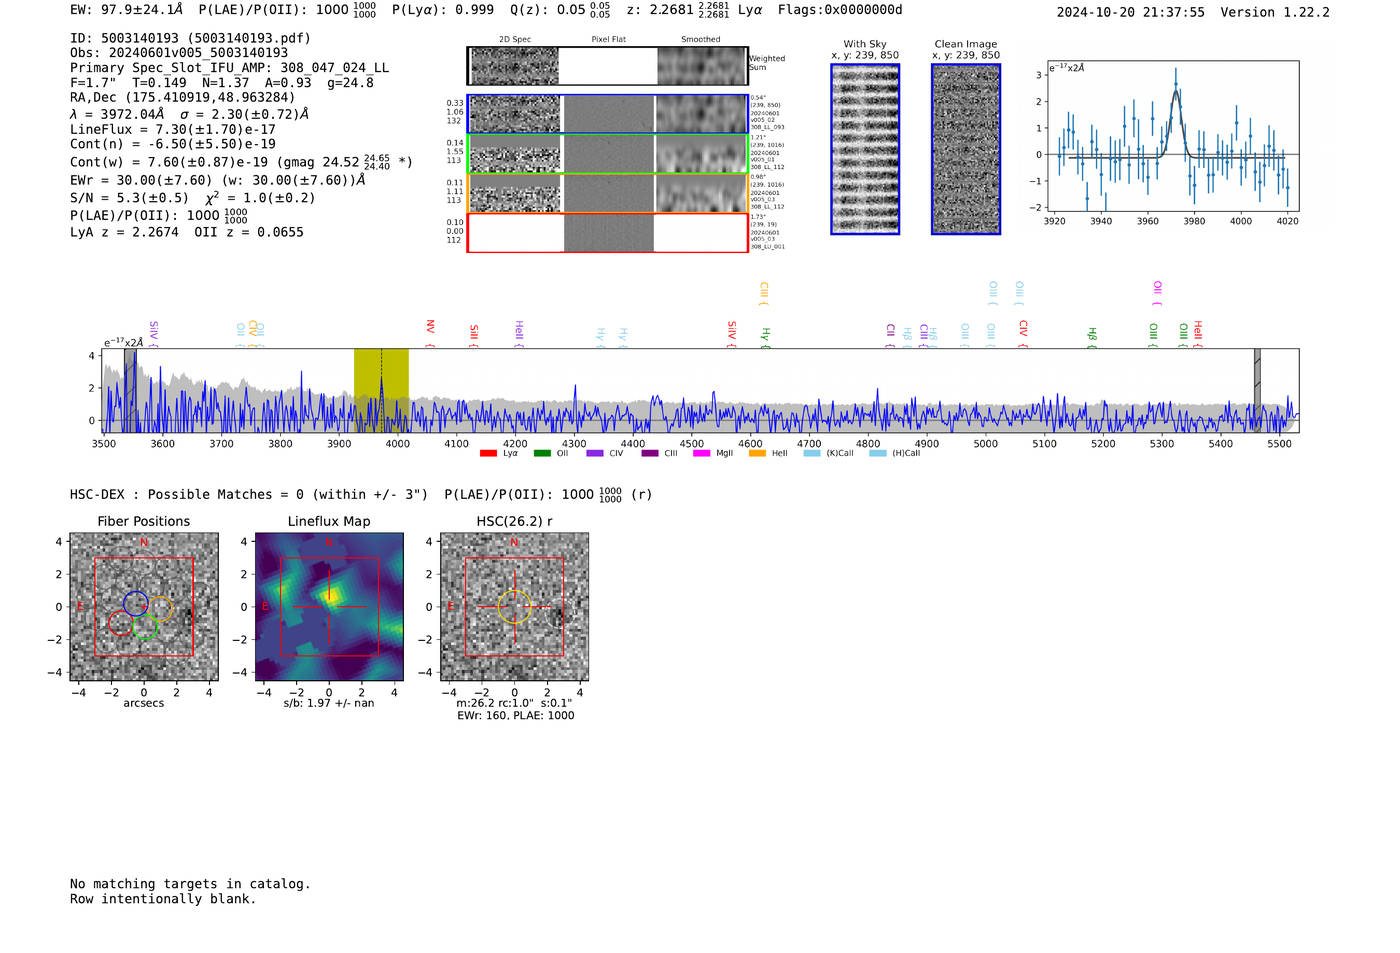This screenshot has height=953, width=1400.
Task: Select the ID: 5003140193 text line
Action: click(x=190, y=38)
